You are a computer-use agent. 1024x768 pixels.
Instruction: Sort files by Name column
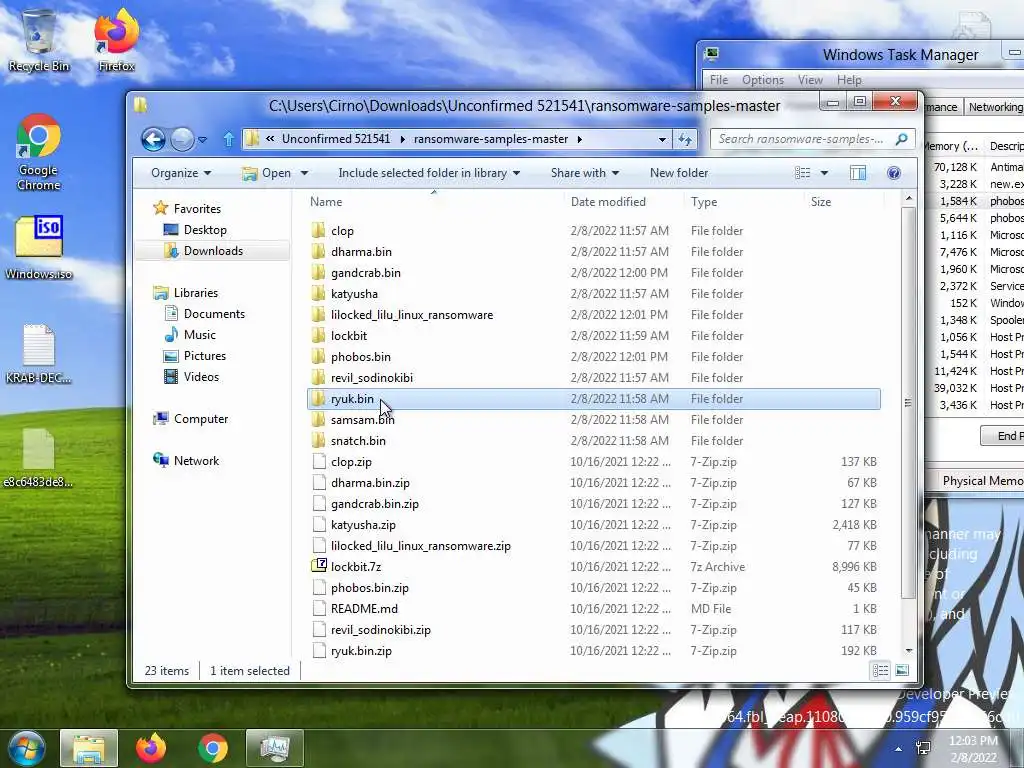(434, 202)
